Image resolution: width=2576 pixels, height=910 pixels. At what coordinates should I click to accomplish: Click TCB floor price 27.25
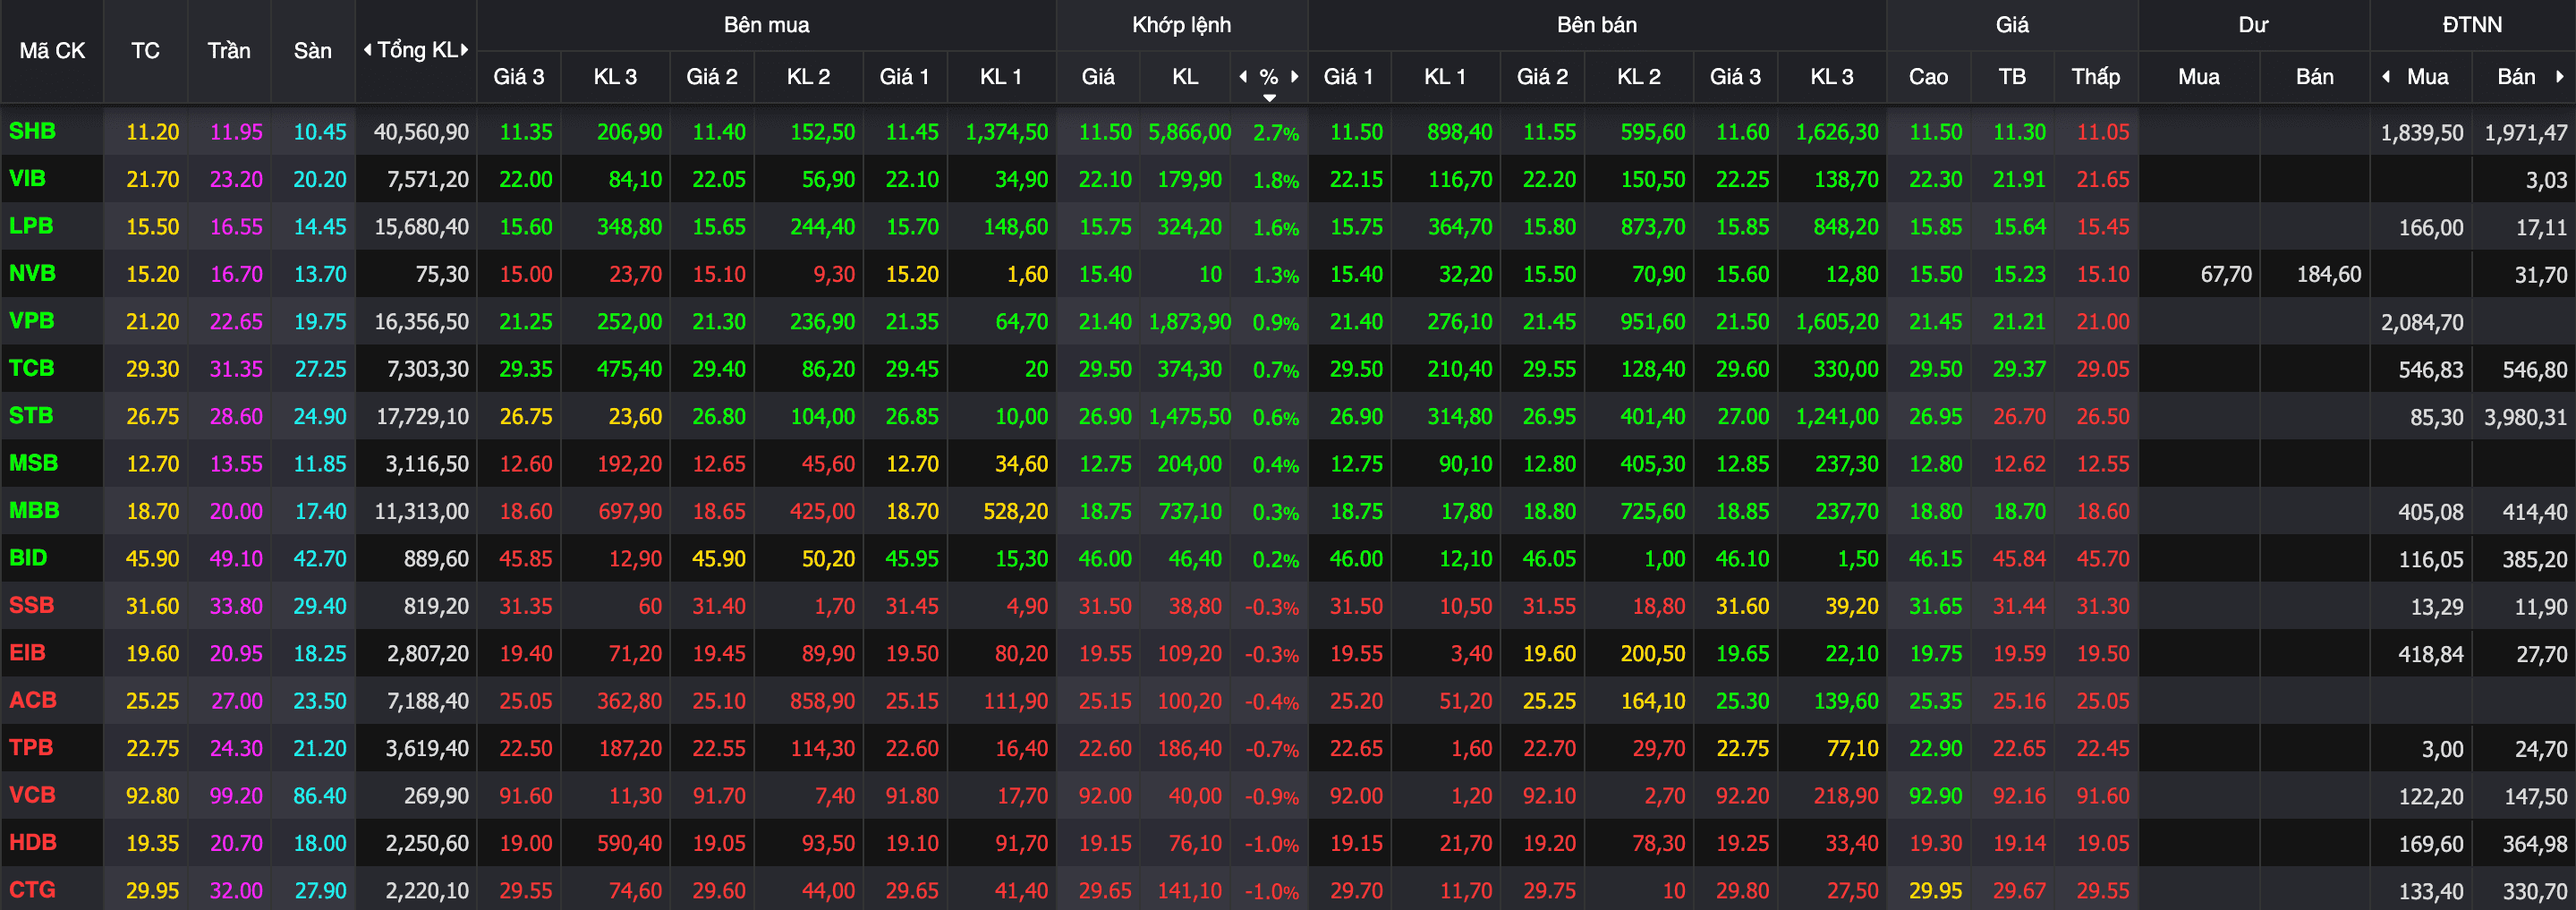(320, 369)
